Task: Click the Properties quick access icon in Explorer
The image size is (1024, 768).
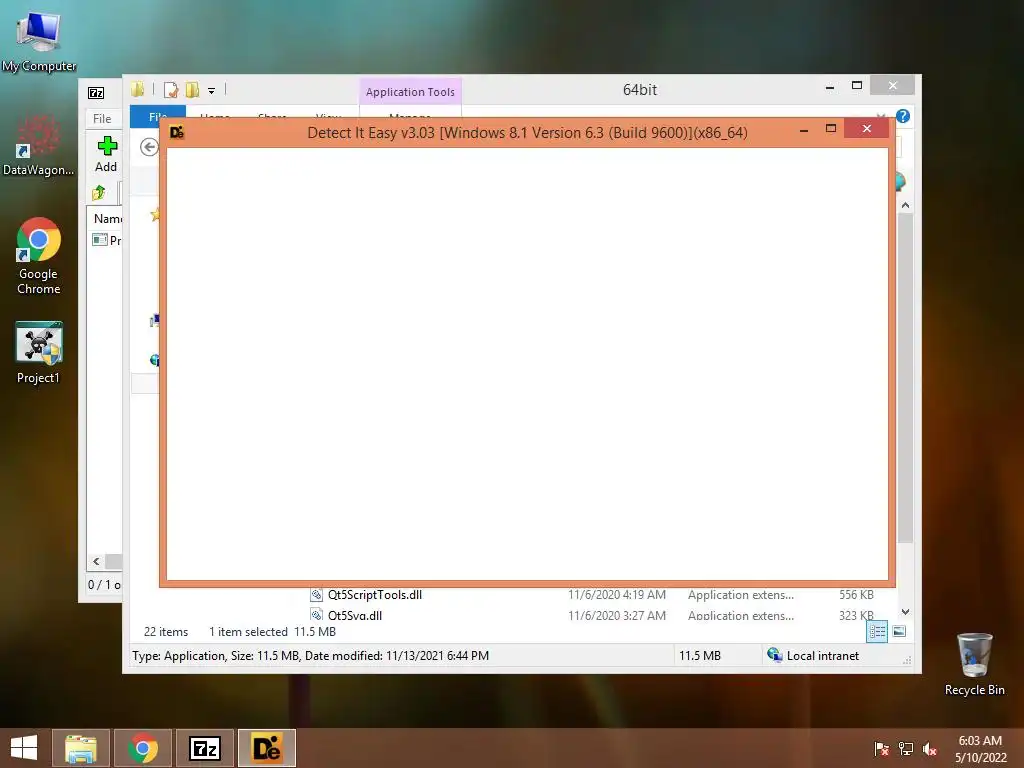Action: [170, 90]
